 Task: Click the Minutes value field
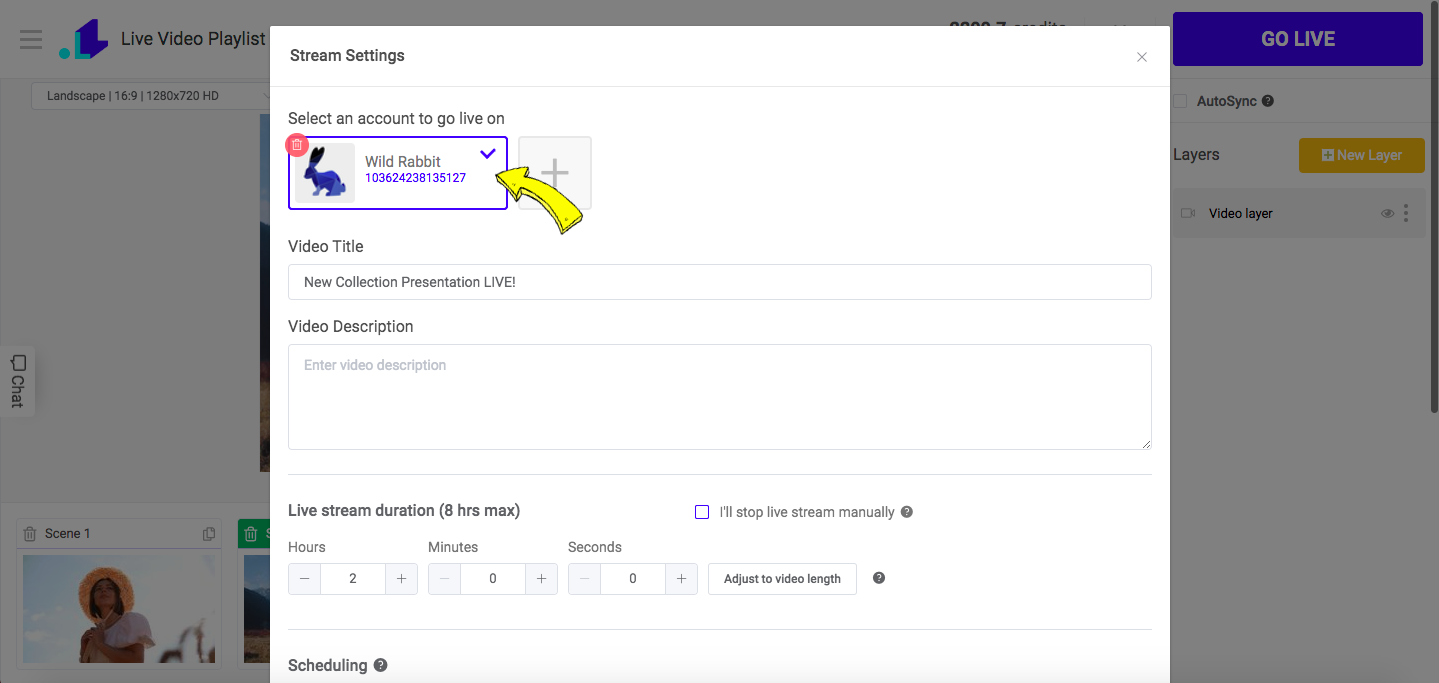pos(493,578)
